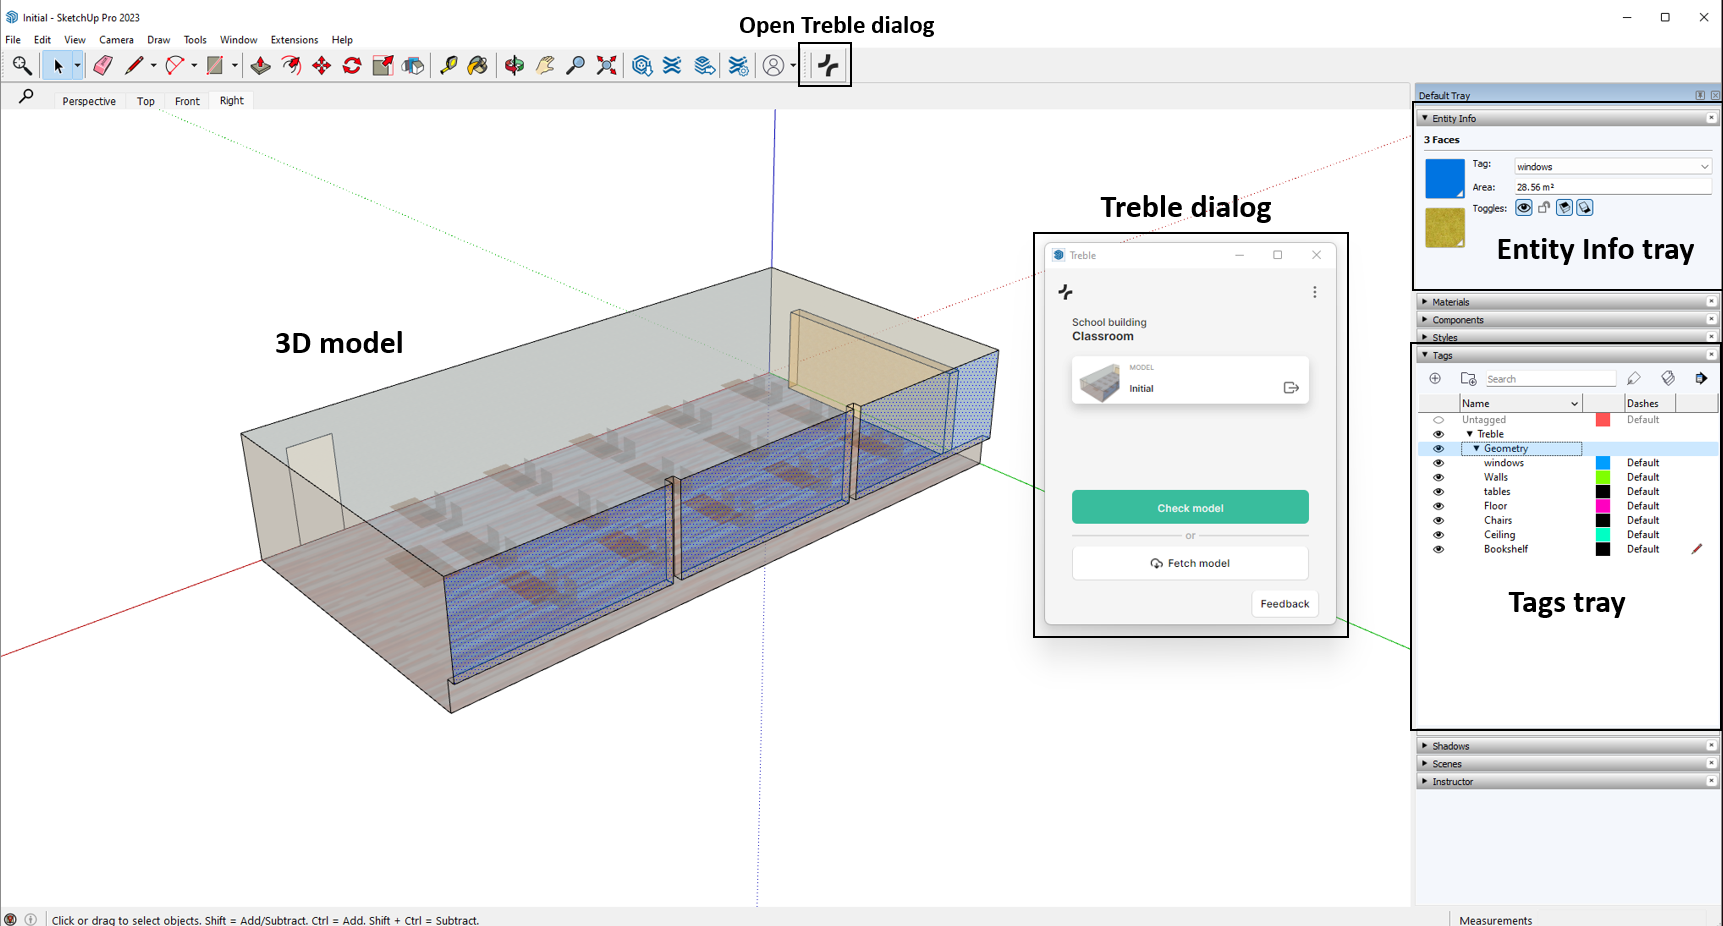Expand the Scenes tray panel
1723x926 pixels.
(1567, 764)
